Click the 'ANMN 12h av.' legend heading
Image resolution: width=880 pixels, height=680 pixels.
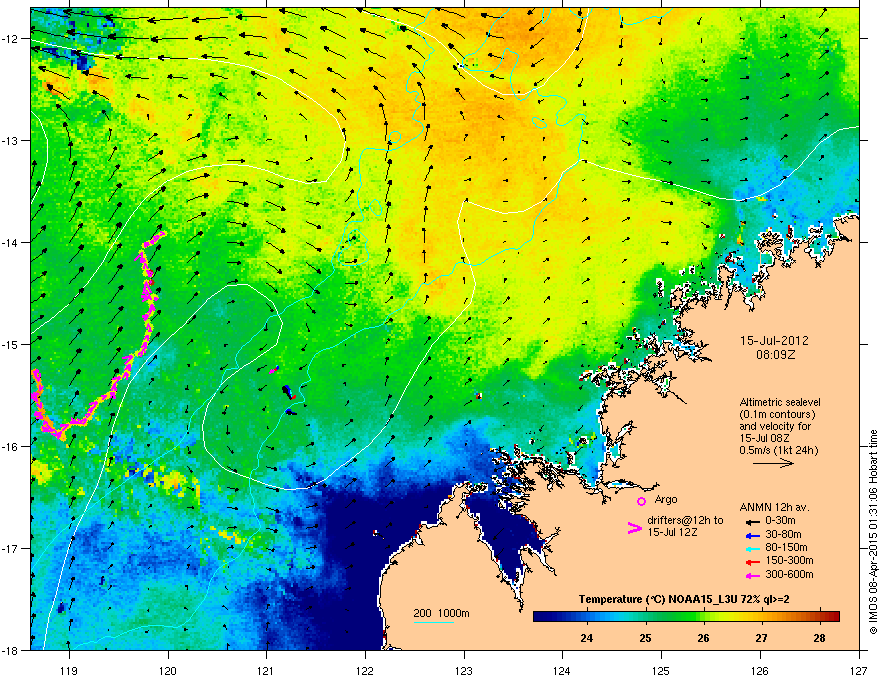point(774,507)
